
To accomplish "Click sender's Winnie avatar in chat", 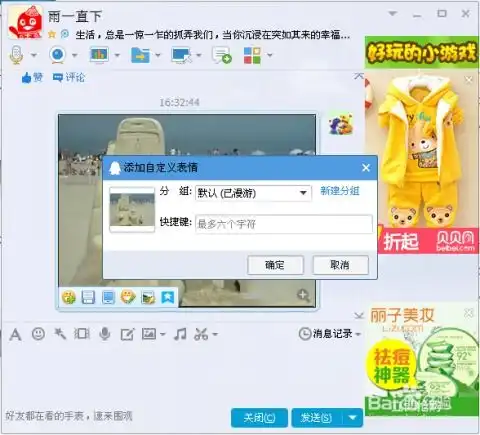I will coord(340,124).
